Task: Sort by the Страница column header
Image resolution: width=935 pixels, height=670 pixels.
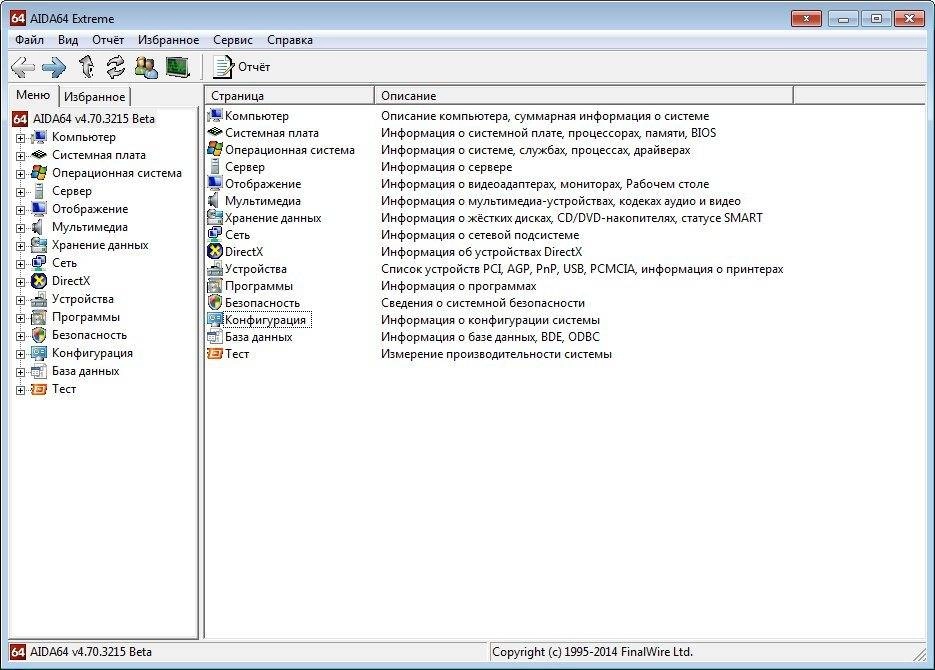Action: (x=289, y=95)
